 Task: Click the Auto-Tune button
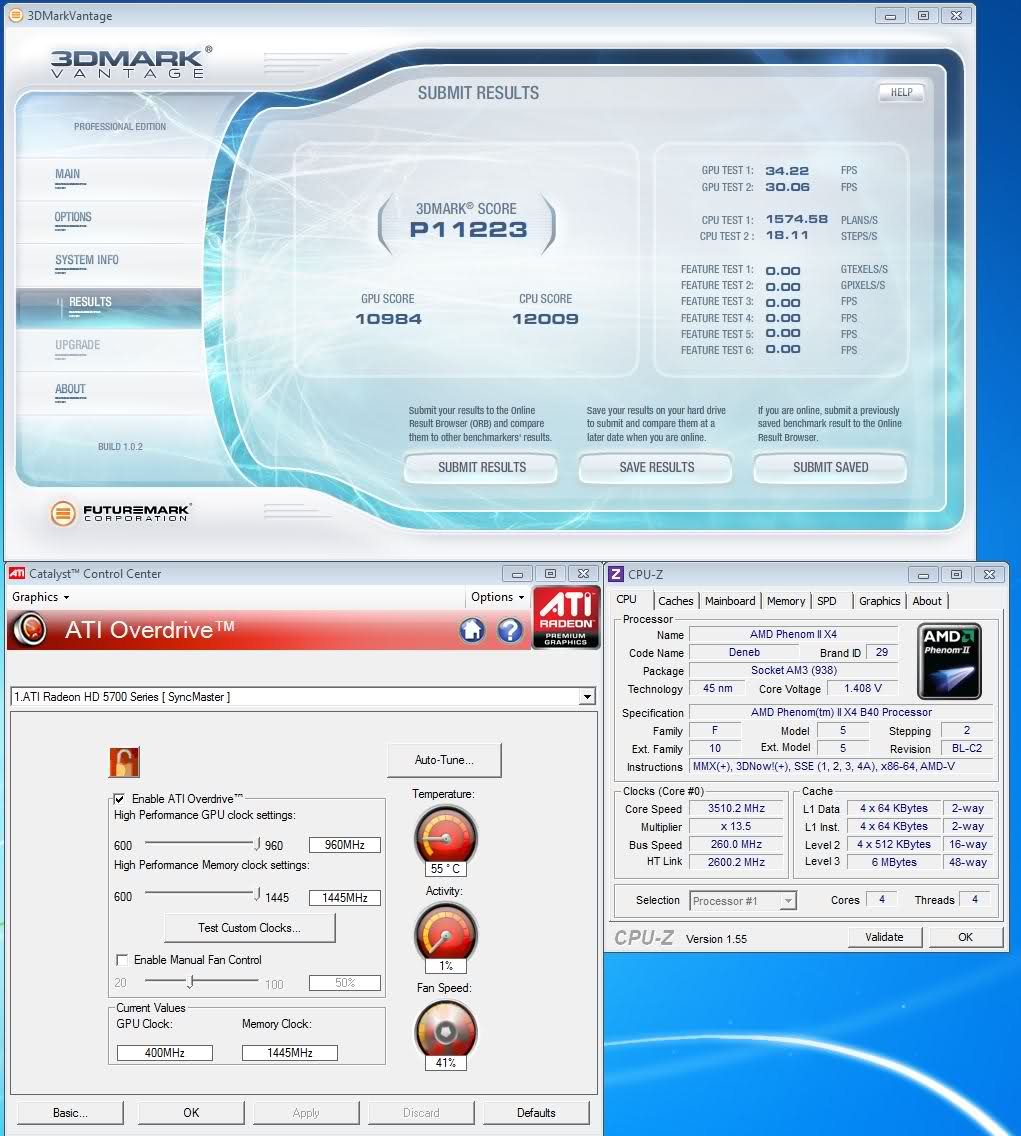point(444,760)
